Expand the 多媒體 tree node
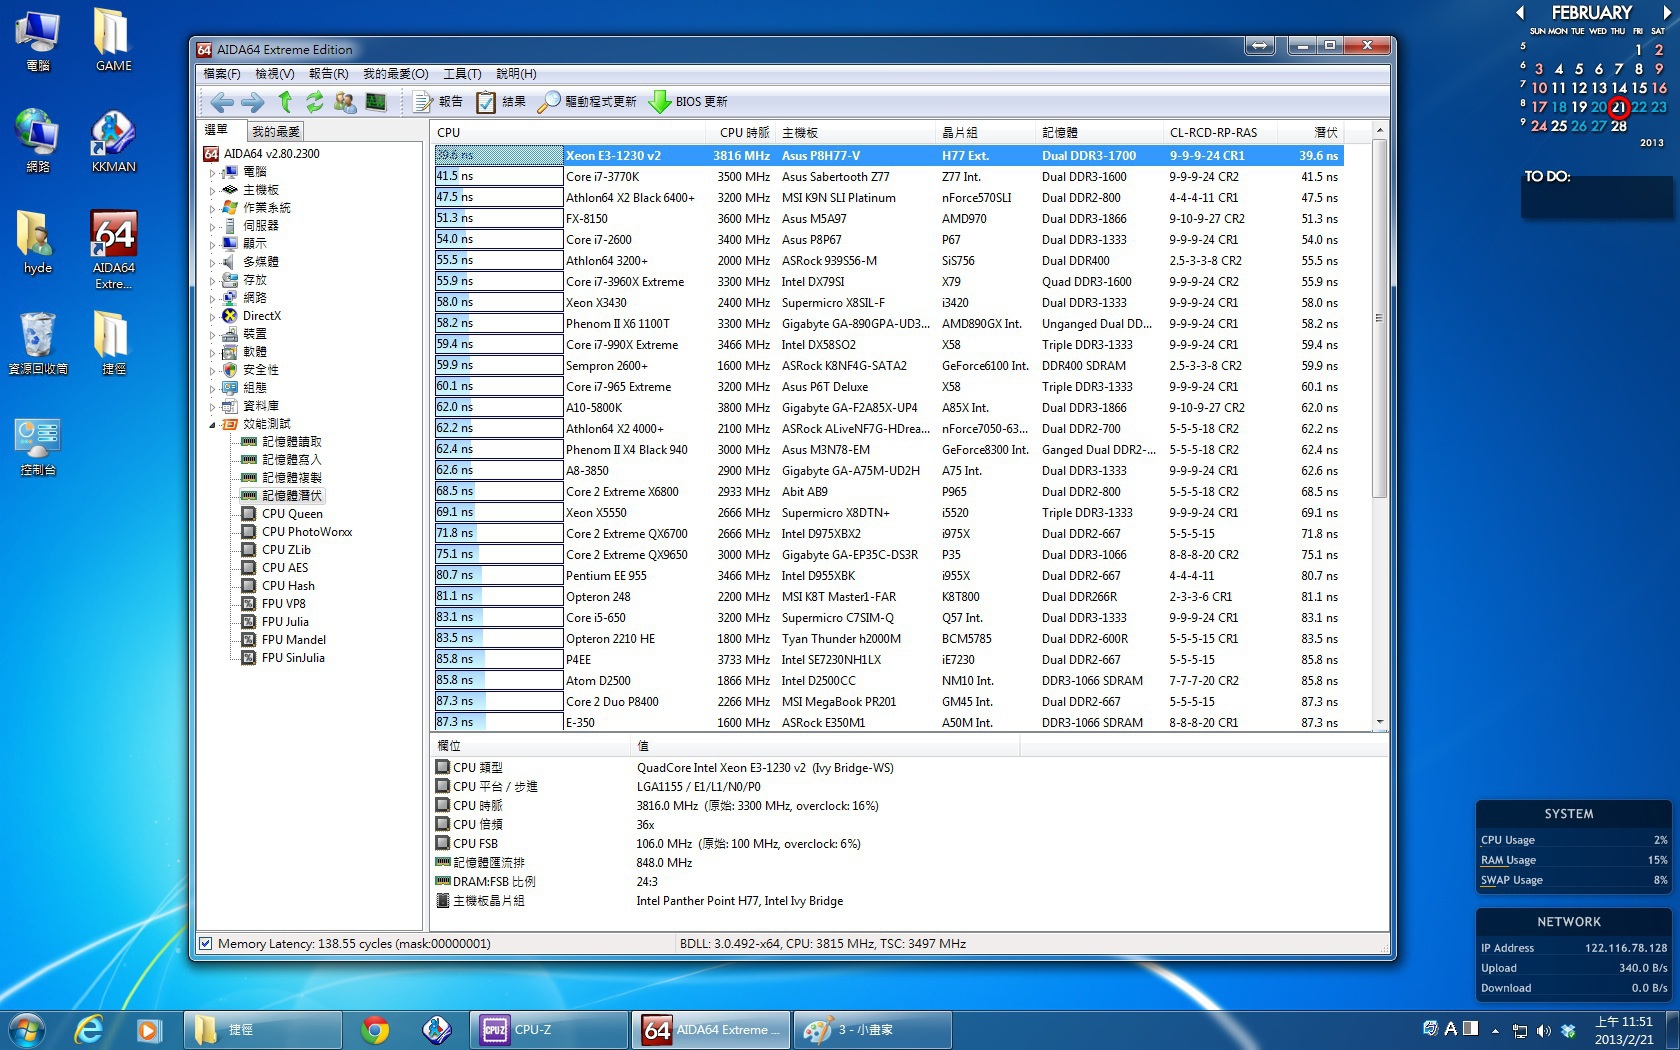 [212, 262]
